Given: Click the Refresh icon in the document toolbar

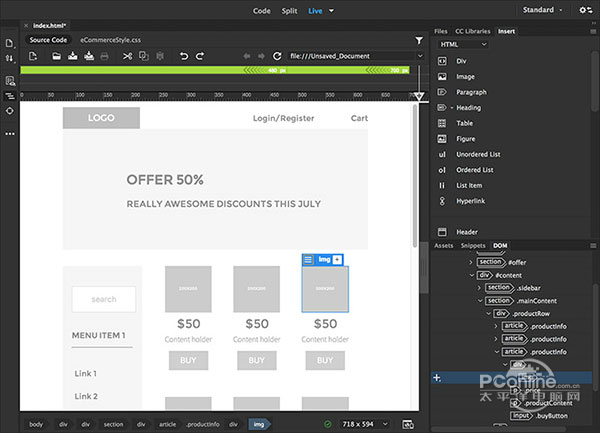Looking at the screenshot, I should coord(275,56).
